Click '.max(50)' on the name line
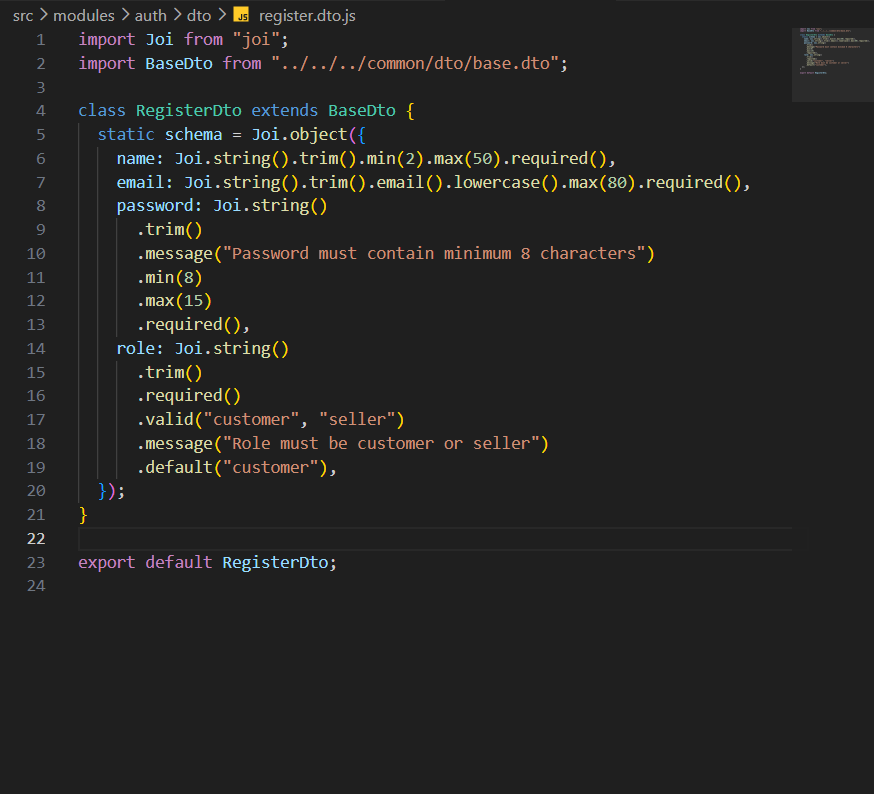 [x=464, y=158]
